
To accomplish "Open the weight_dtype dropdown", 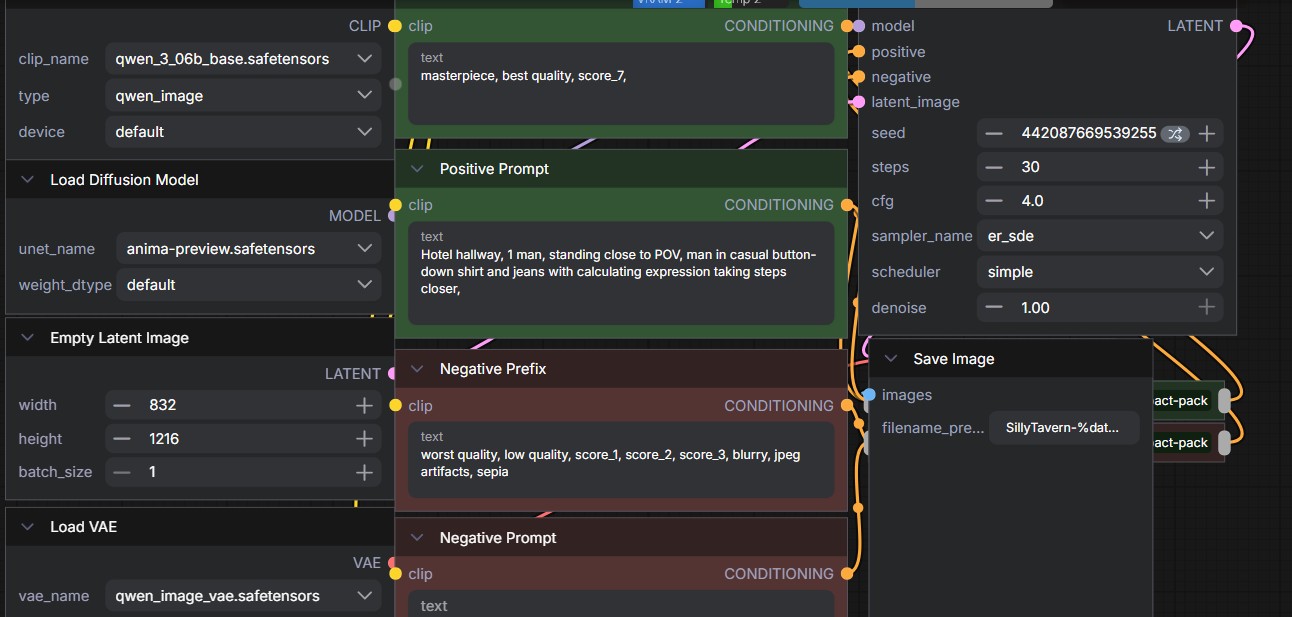I will [248, 285].
